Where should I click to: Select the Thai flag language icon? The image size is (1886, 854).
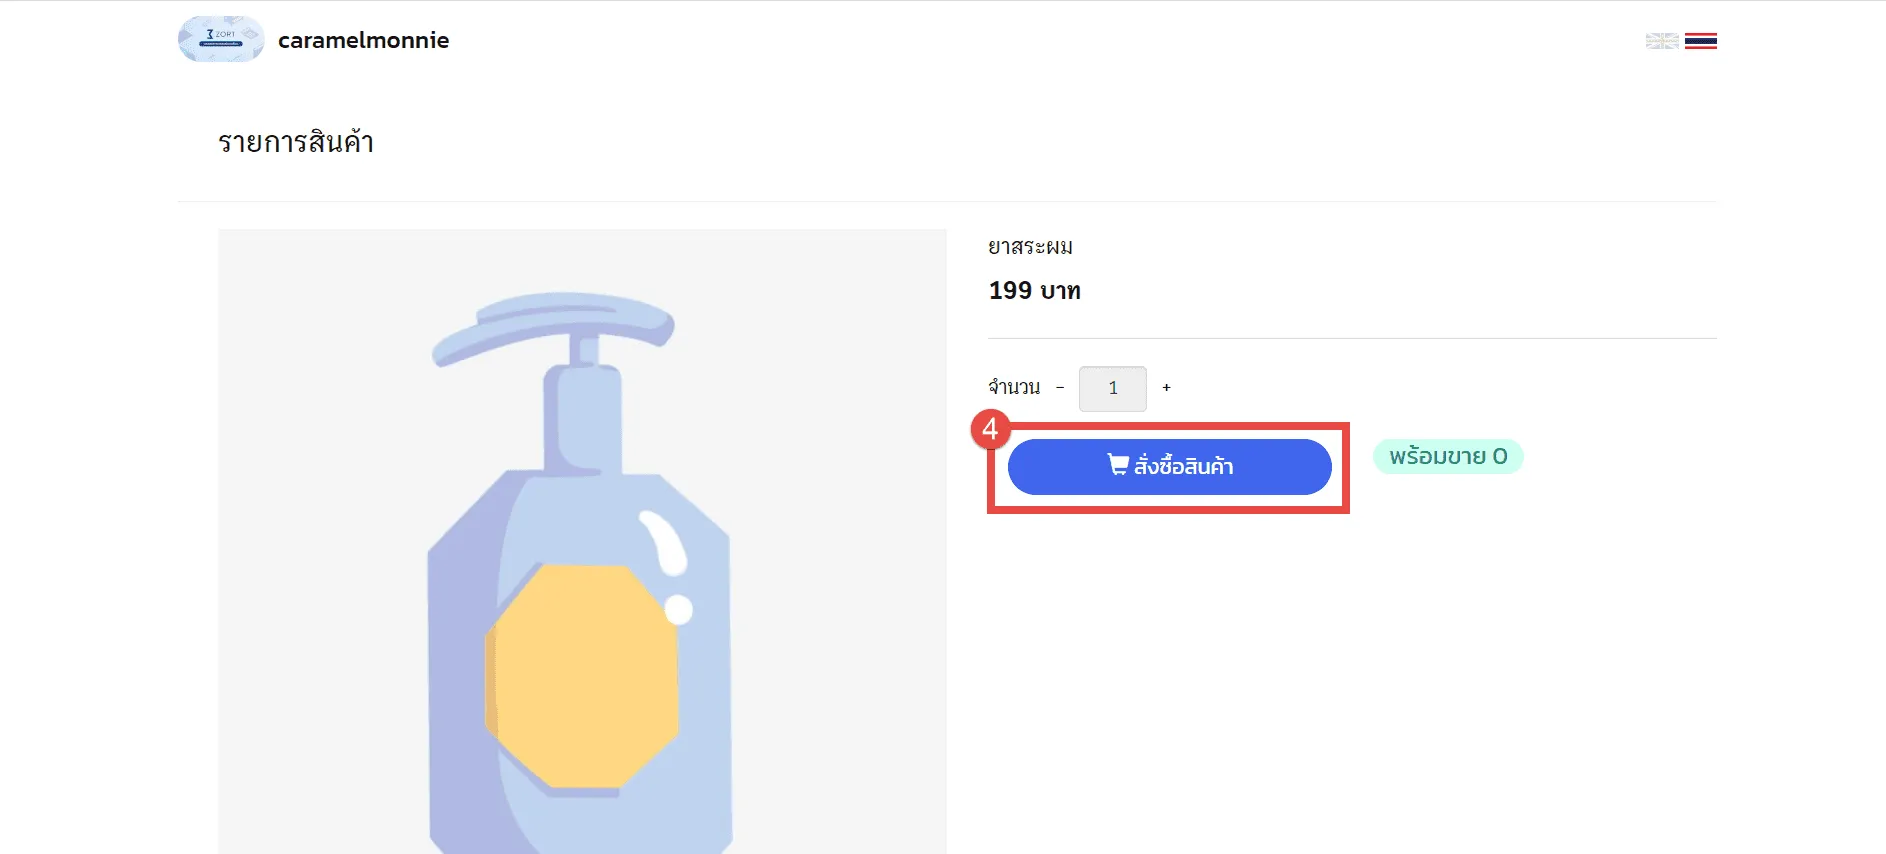[x=1700, y=41]
